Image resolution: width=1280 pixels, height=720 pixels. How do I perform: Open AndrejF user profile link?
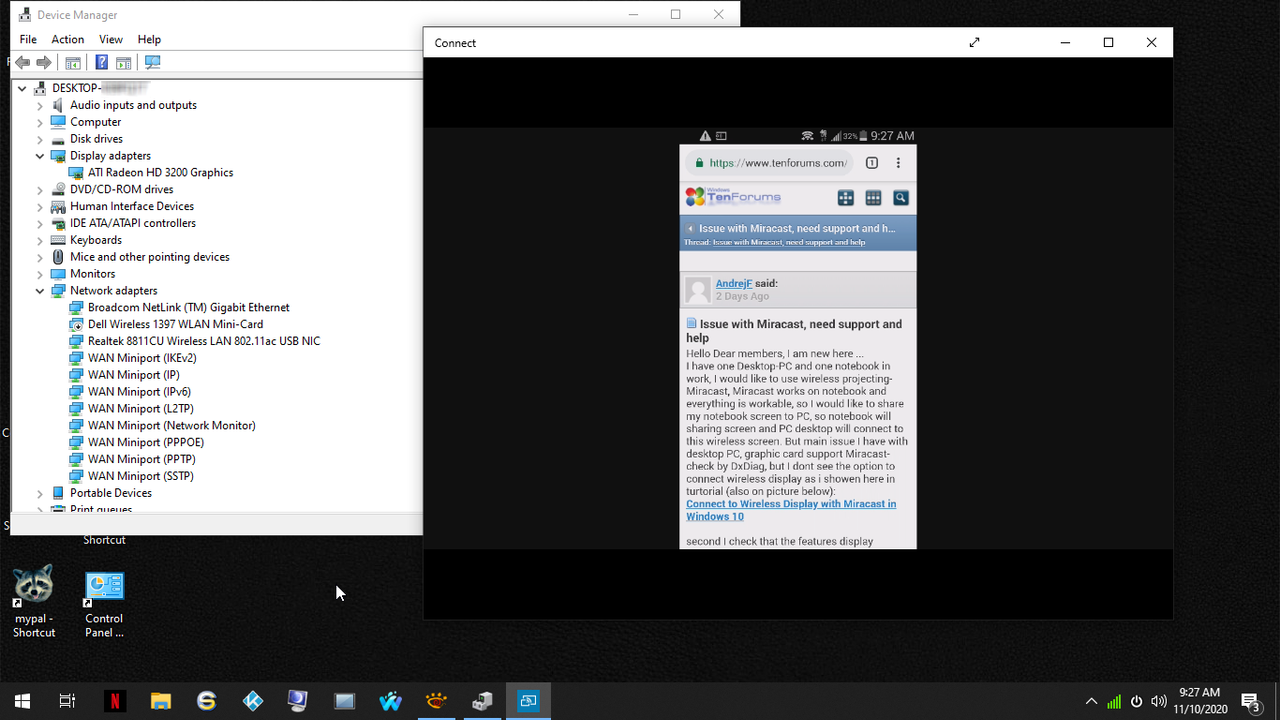click(733, 284)
